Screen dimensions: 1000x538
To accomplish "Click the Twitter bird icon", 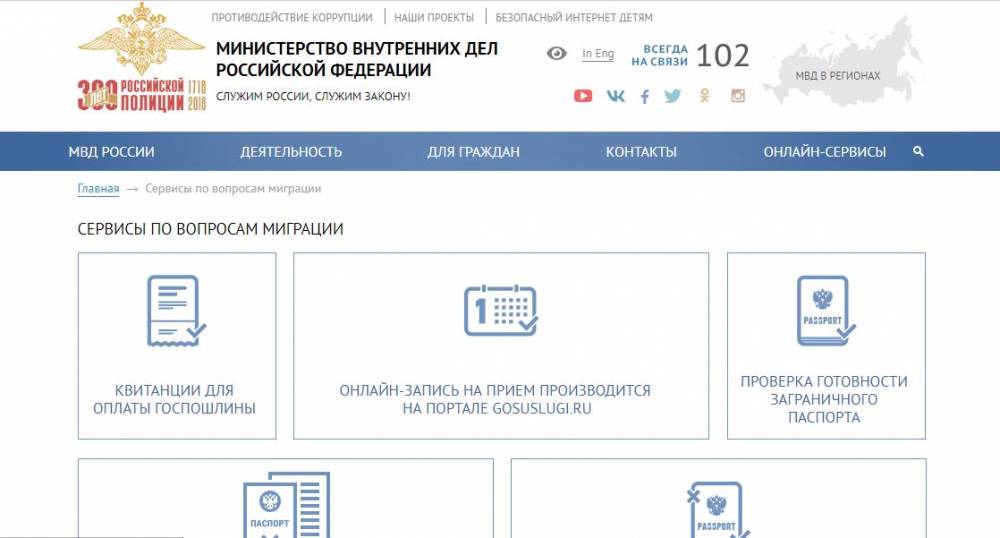I will 672,96.
